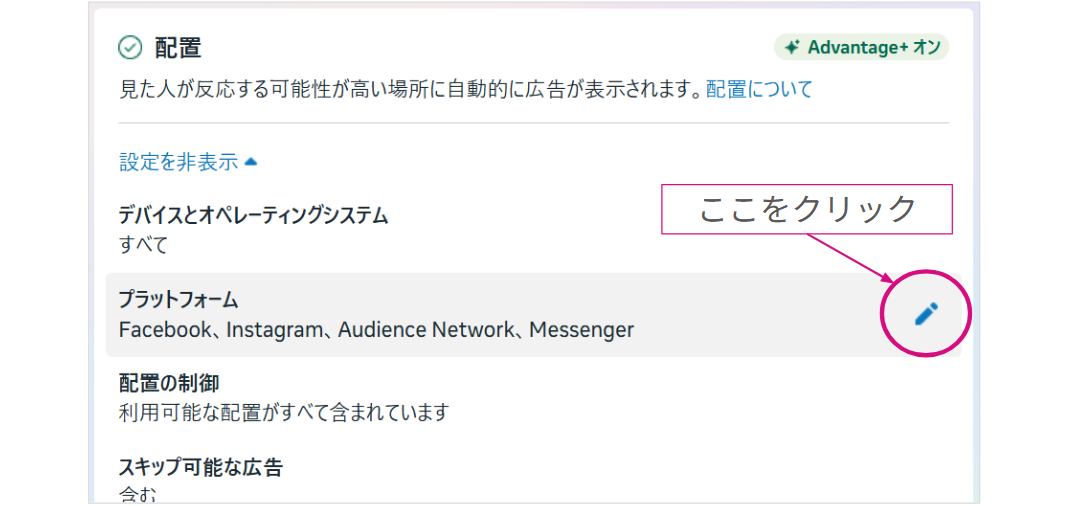
Task: Click the 配置 section title
Action: [x=178, y=47]
